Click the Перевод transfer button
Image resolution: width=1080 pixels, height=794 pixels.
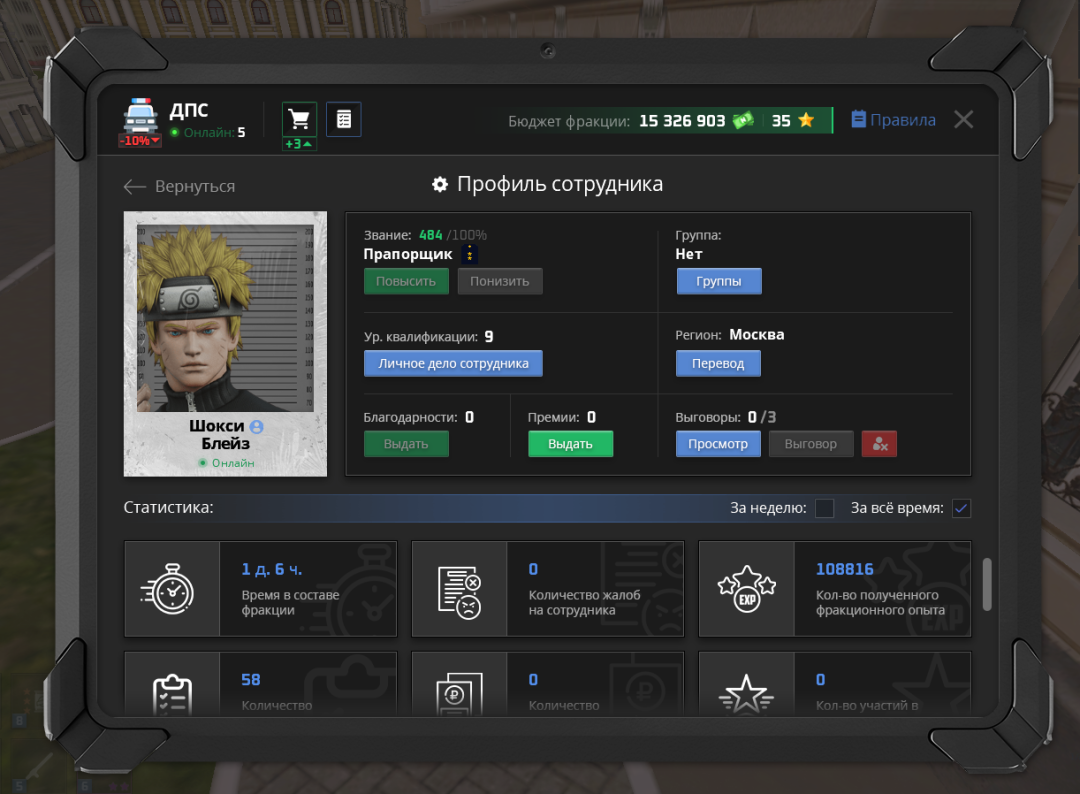click(x=718, y=364)
